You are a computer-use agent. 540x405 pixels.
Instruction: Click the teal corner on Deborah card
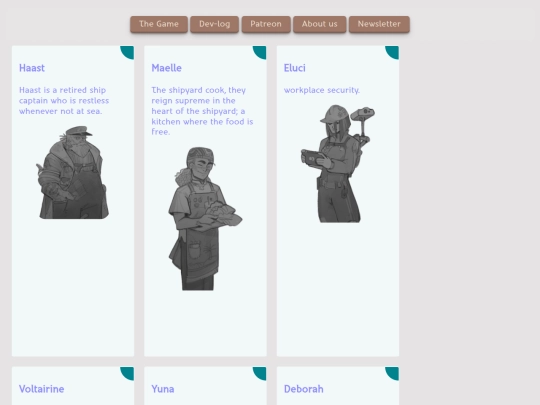coord(393,373)
